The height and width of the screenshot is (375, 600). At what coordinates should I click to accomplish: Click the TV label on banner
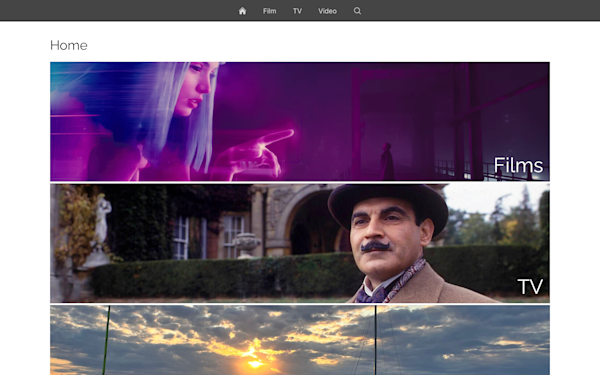point(530,287)
